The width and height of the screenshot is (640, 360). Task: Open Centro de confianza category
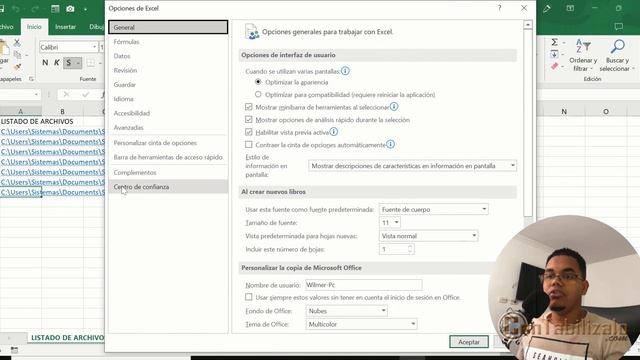coord(168,187)
